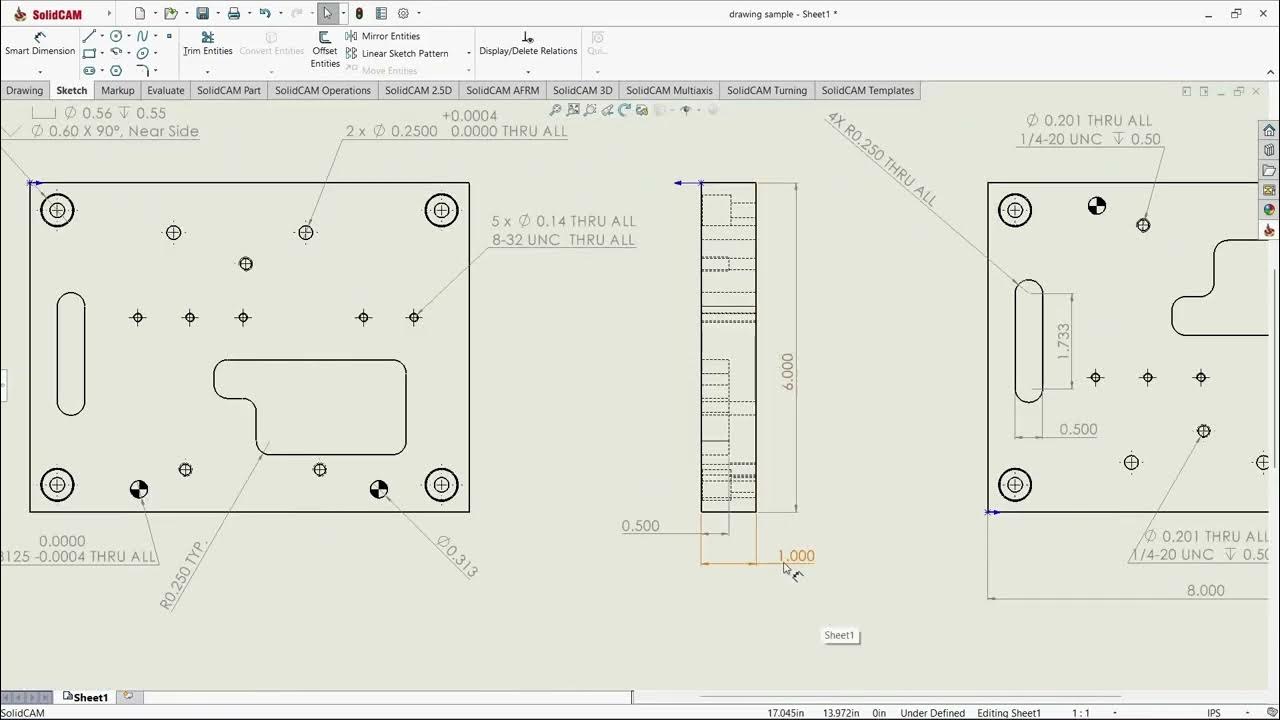Switch to the Drawing tab
This screenshot has width=1280, height=720.
click(x=25, y=90)
